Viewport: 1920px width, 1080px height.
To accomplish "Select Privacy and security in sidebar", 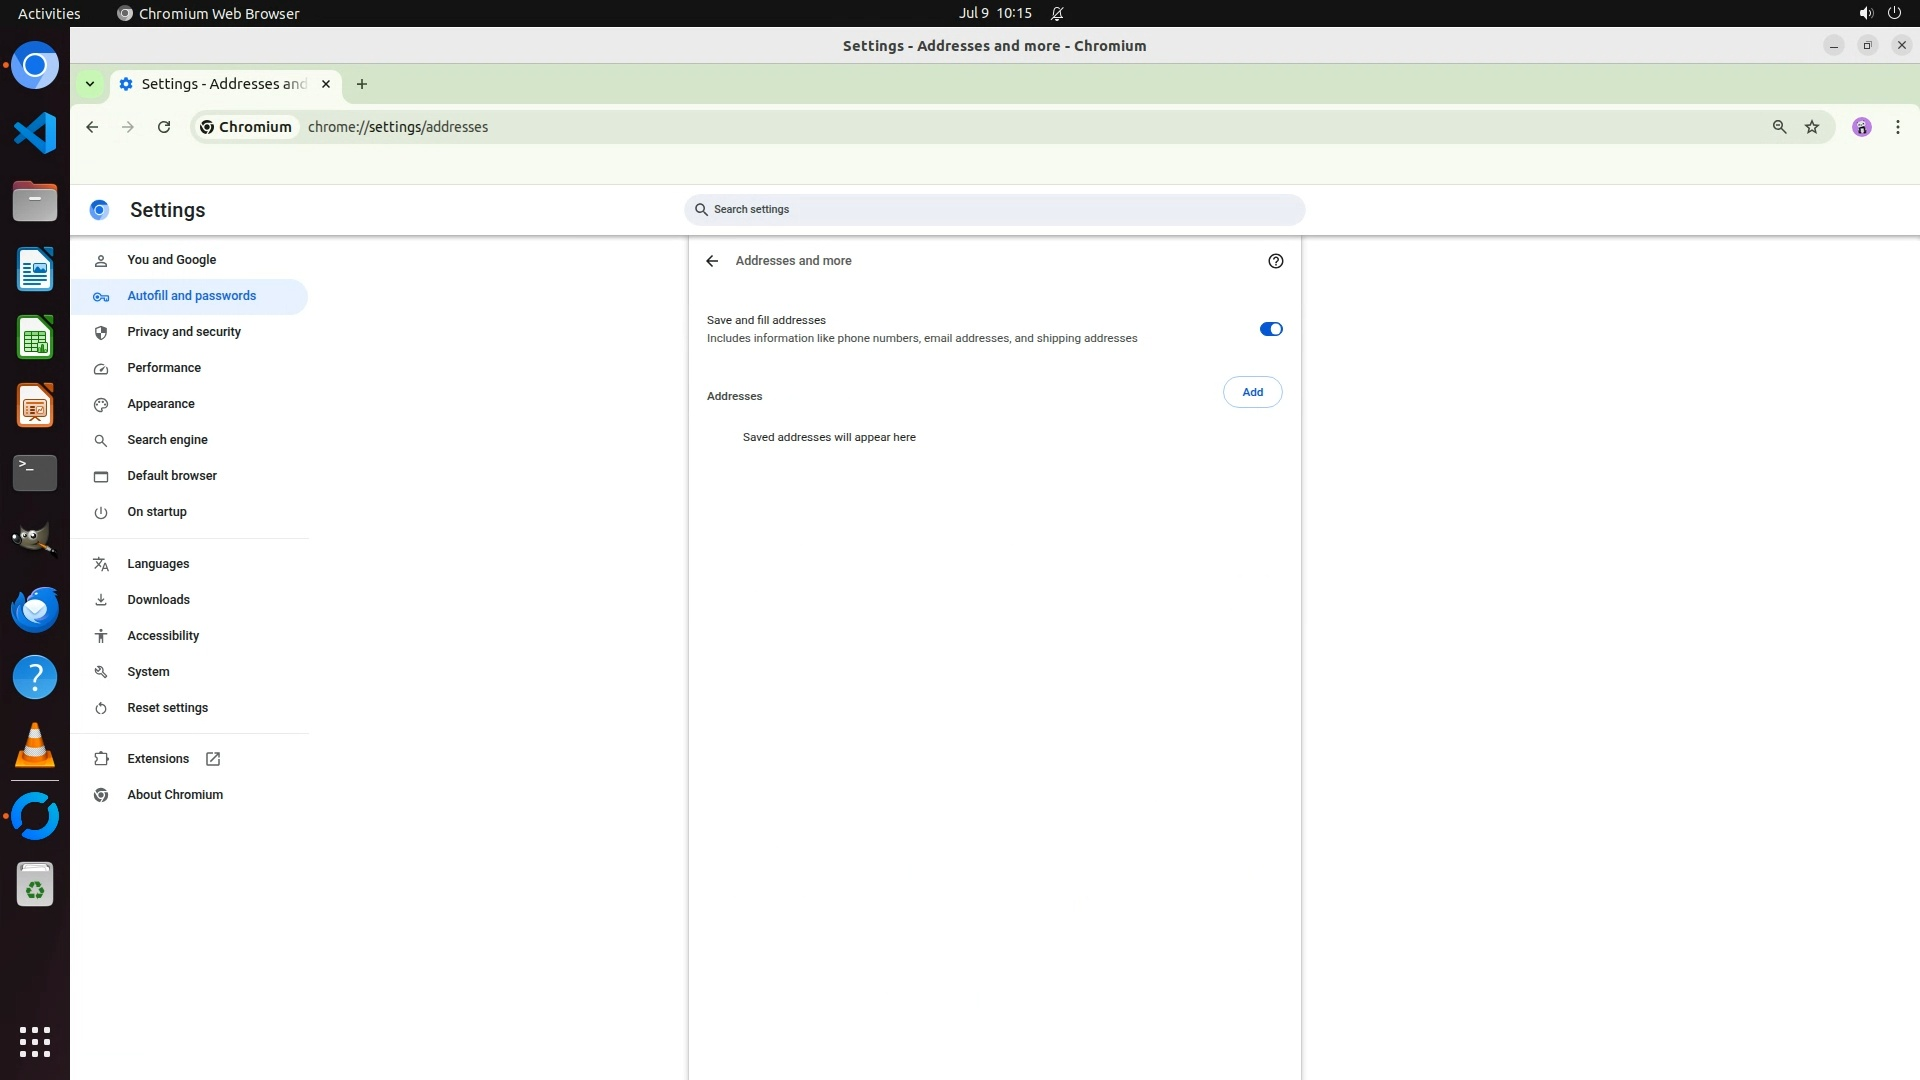I will pyautogui.click(x=184, y=332).
